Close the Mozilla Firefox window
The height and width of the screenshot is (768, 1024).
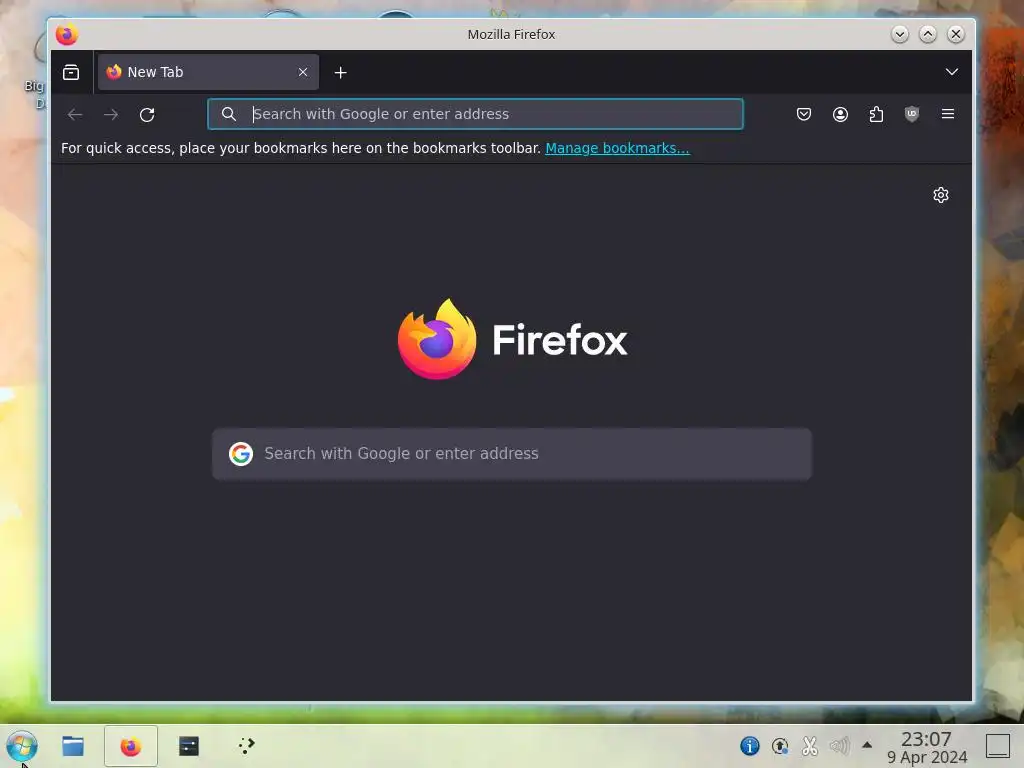pos(955,34)
